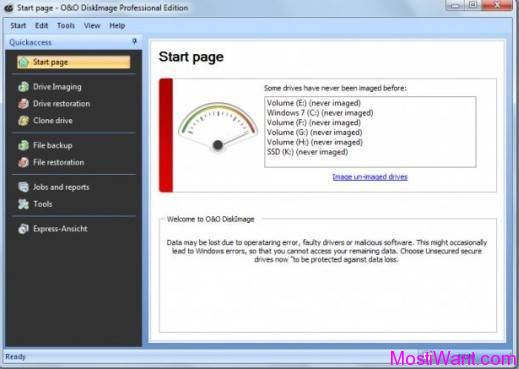Select Volume (H:) (never imaged) entry
The image size is (519, 369).
coord(315,142)
